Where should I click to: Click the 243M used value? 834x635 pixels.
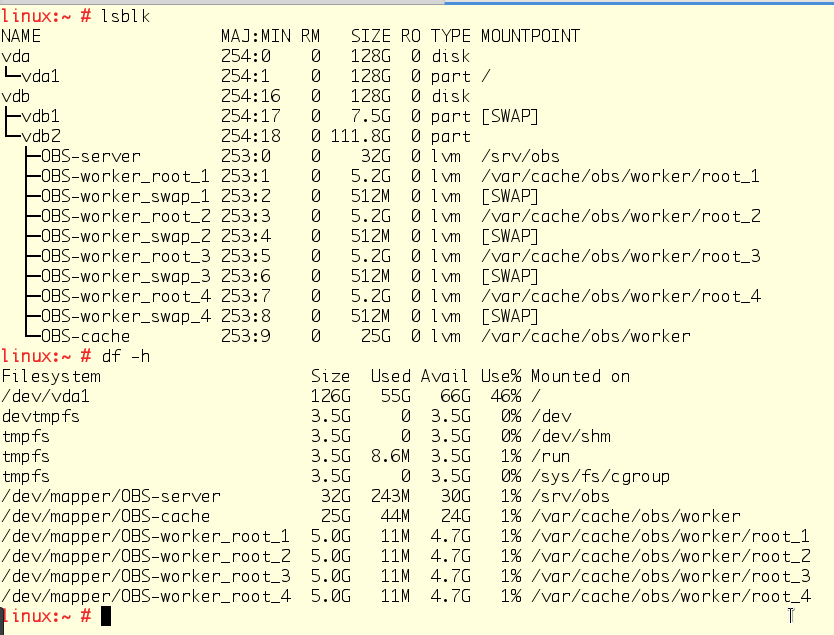(390, 497)
